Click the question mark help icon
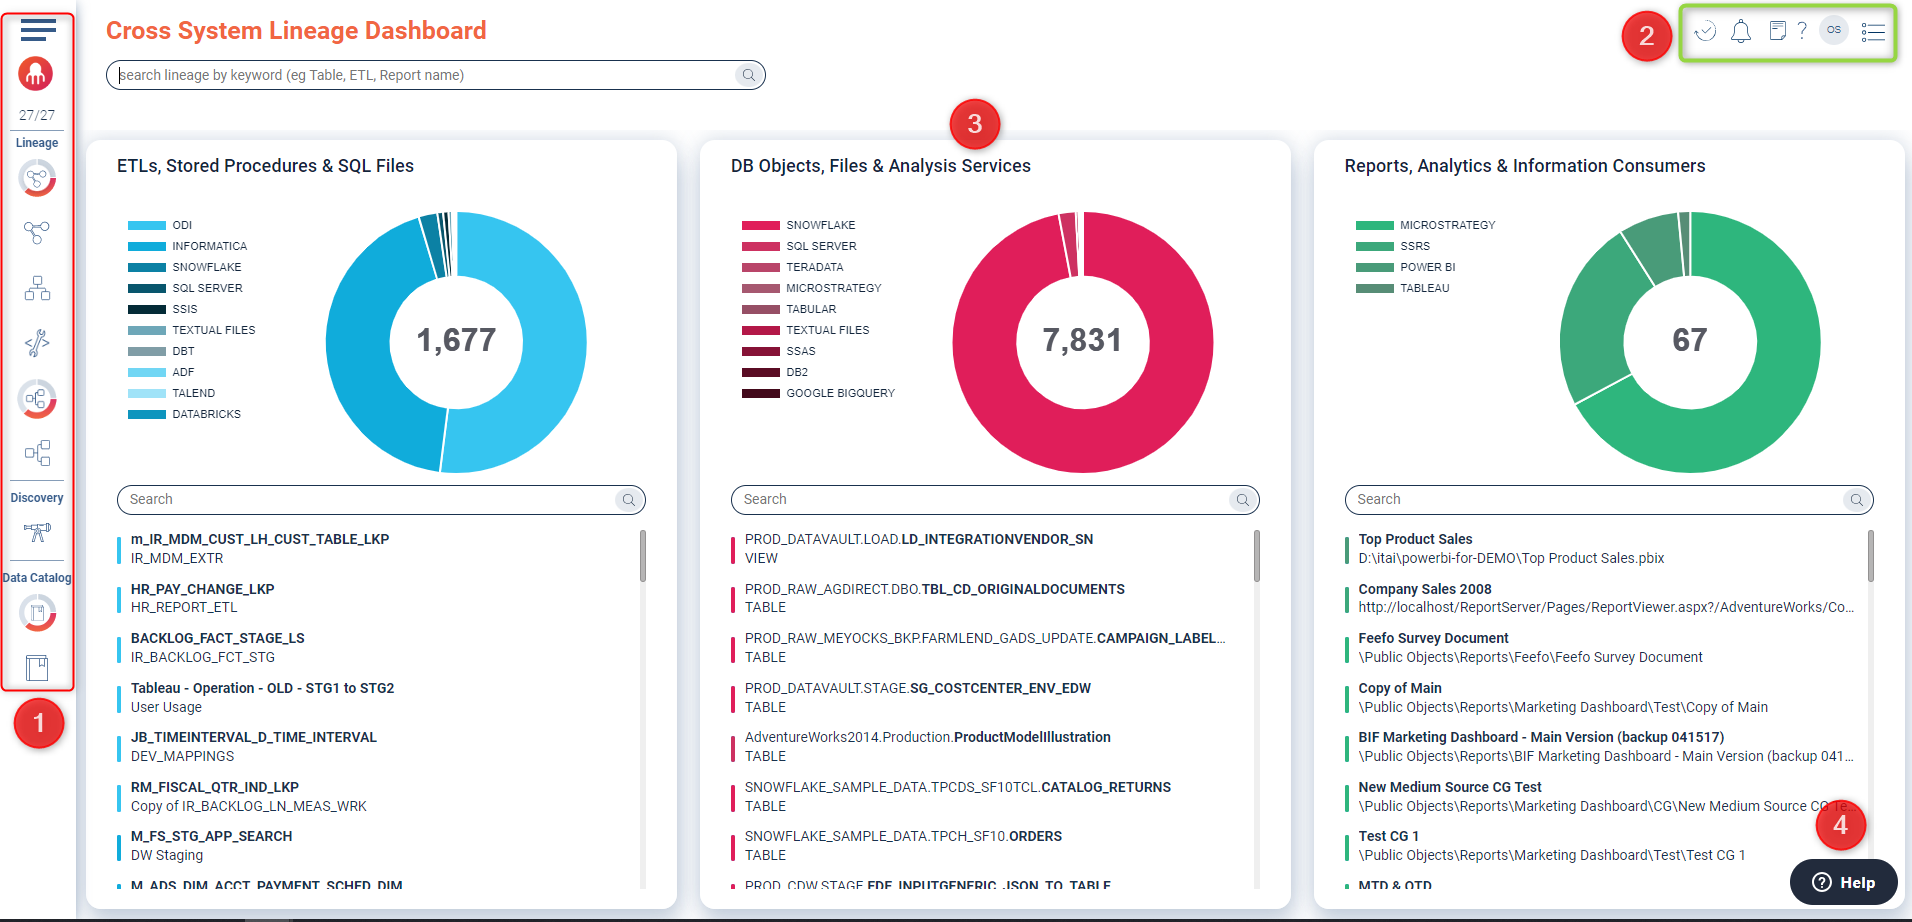Screen dimensions: 1912x922 (x=1802, y=31)
